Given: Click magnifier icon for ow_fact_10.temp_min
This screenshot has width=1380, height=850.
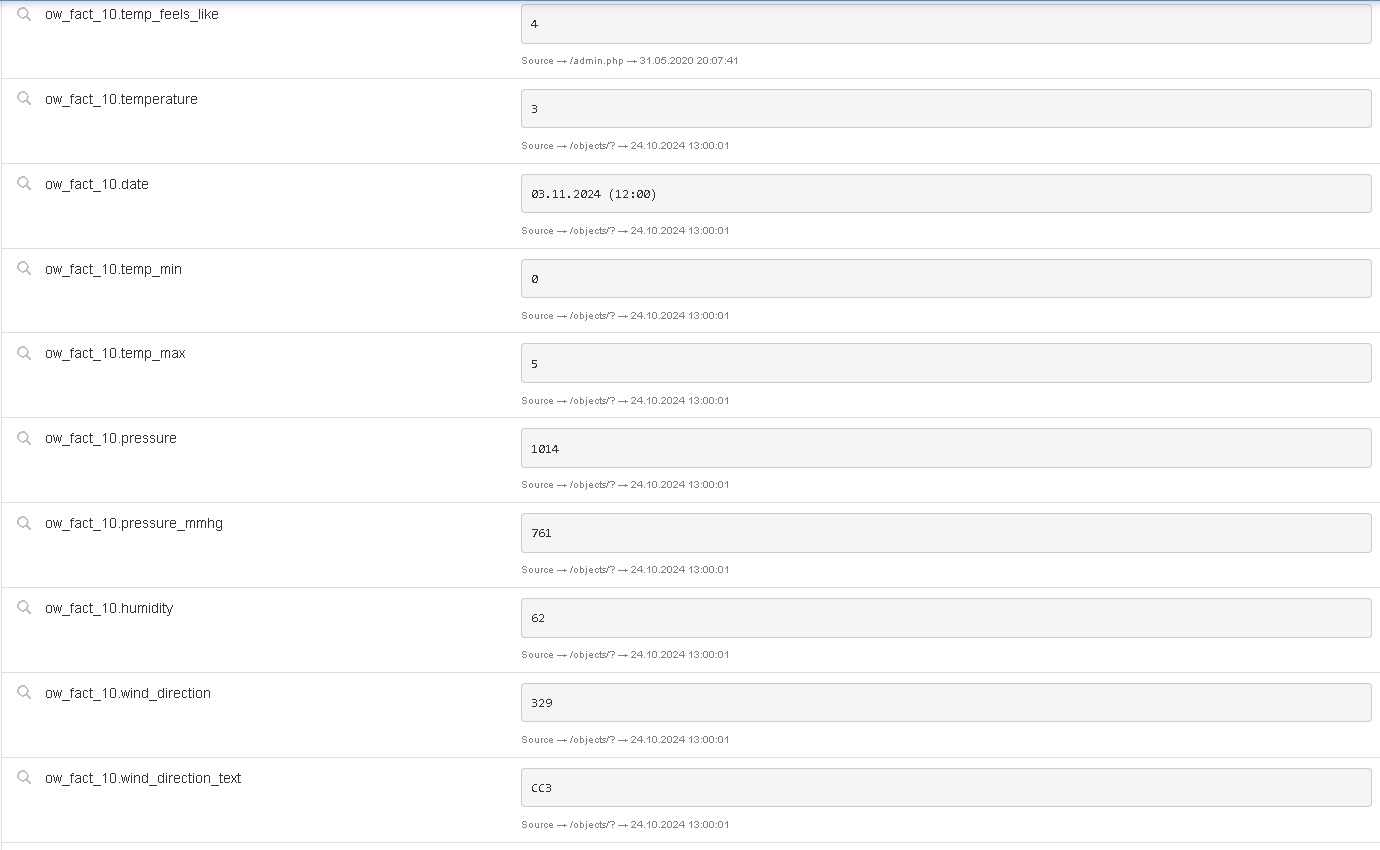Looking at the screenshot, I should click(x=24, y=268).
